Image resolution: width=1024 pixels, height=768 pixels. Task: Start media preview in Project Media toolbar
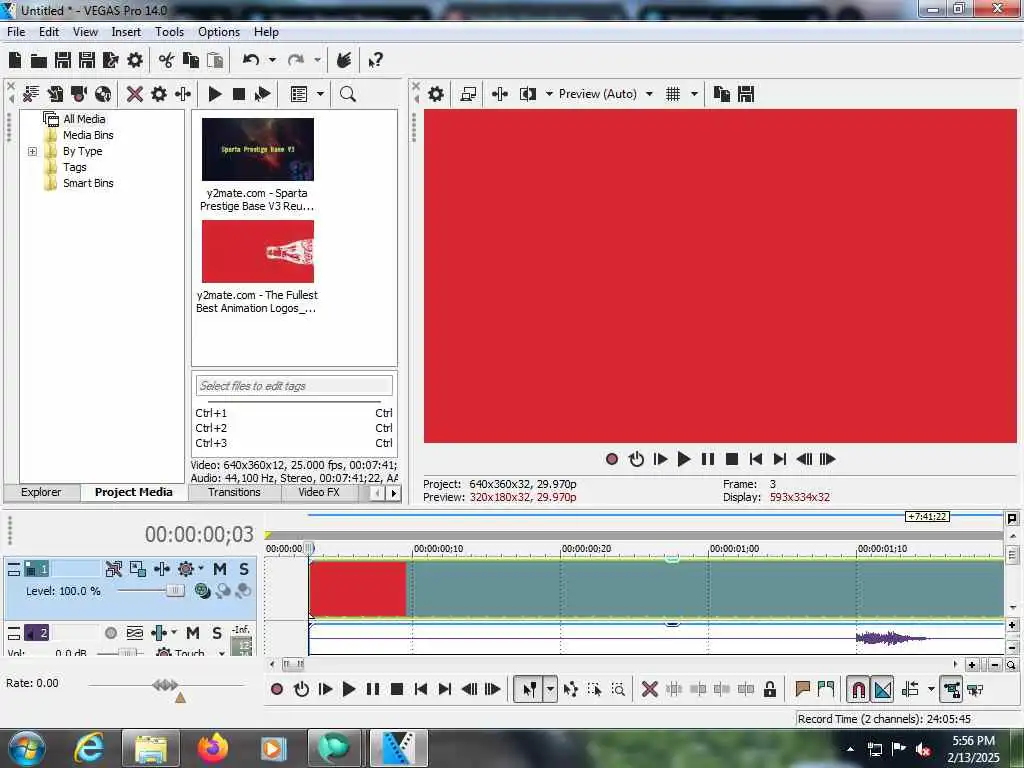pyautogui.click(x=215, y=94)
